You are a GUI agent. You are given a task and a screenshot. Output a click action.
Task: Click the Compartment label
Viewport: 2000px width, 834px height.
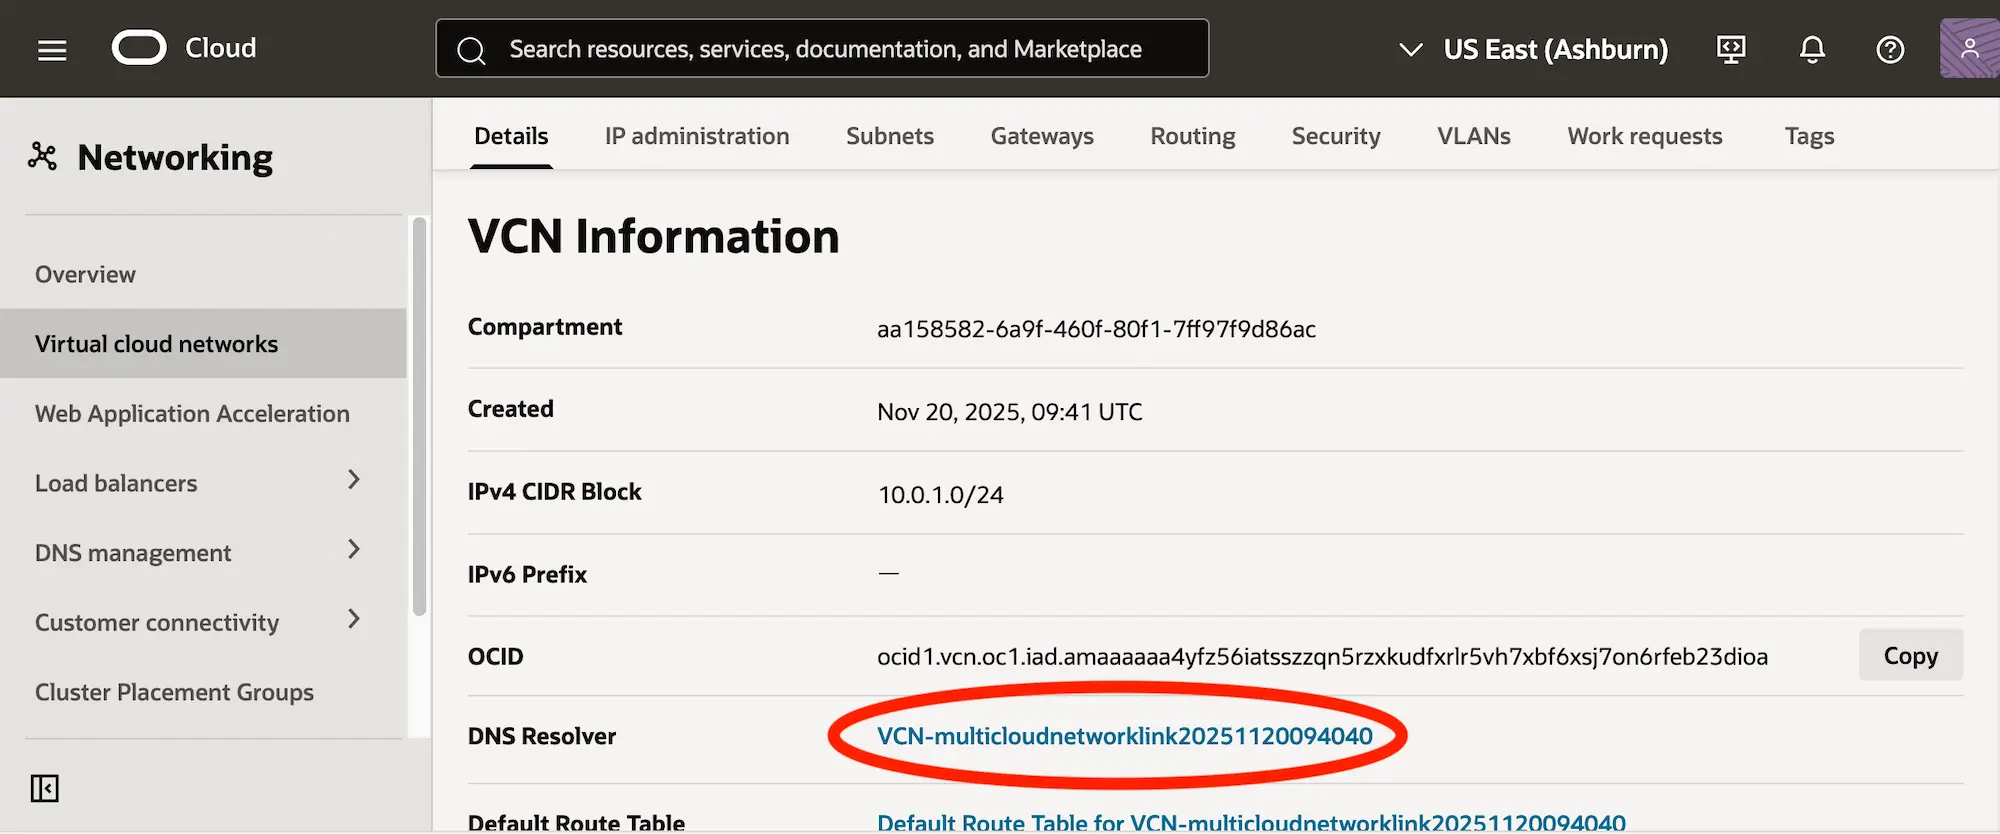pos(545,327)
